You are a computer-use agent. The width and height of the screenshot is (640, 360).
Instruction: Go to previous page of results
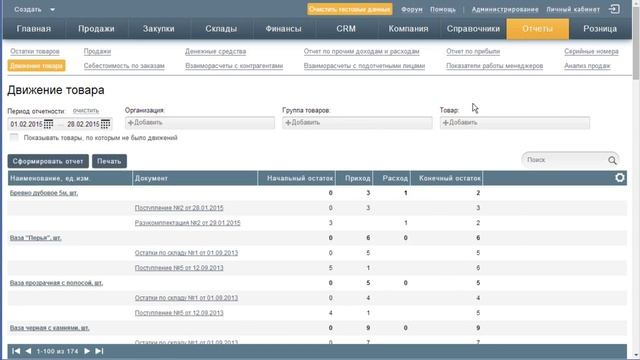pyautogui.click(x=28, y=351)
